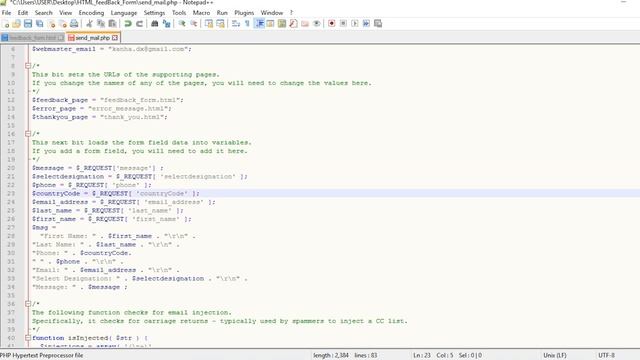
Task: Toggle show all characters pilcrow icon
Action: (247, 24)
